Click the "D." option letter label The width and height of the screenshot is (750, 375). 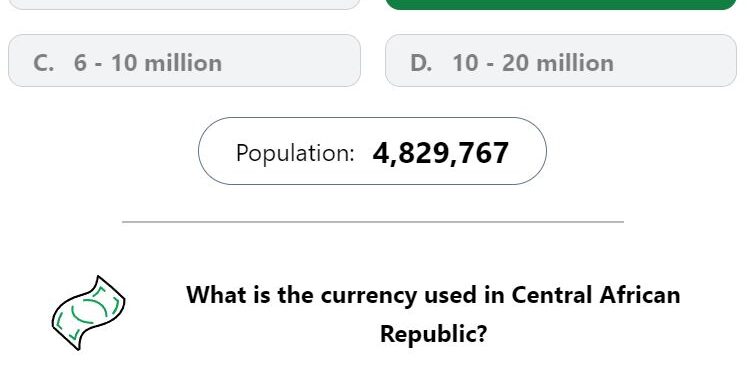point(421,63)
